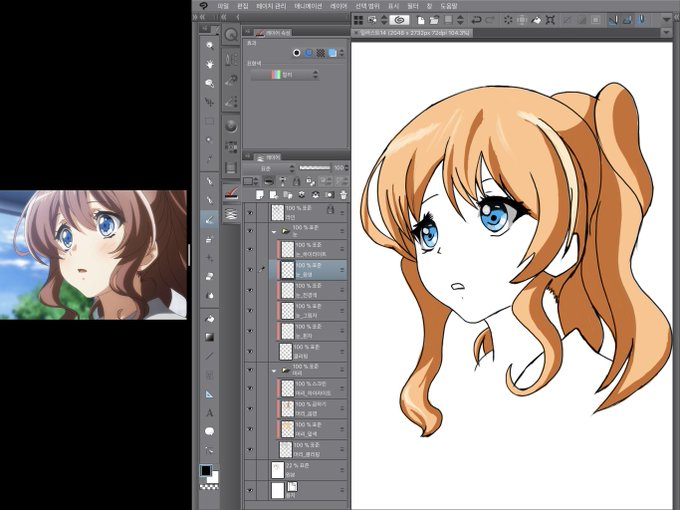Image resolution: width=680 pixels, height=510 pixels.
Task: Open the canvas tab list dropdown
Action: click(666, 33)
